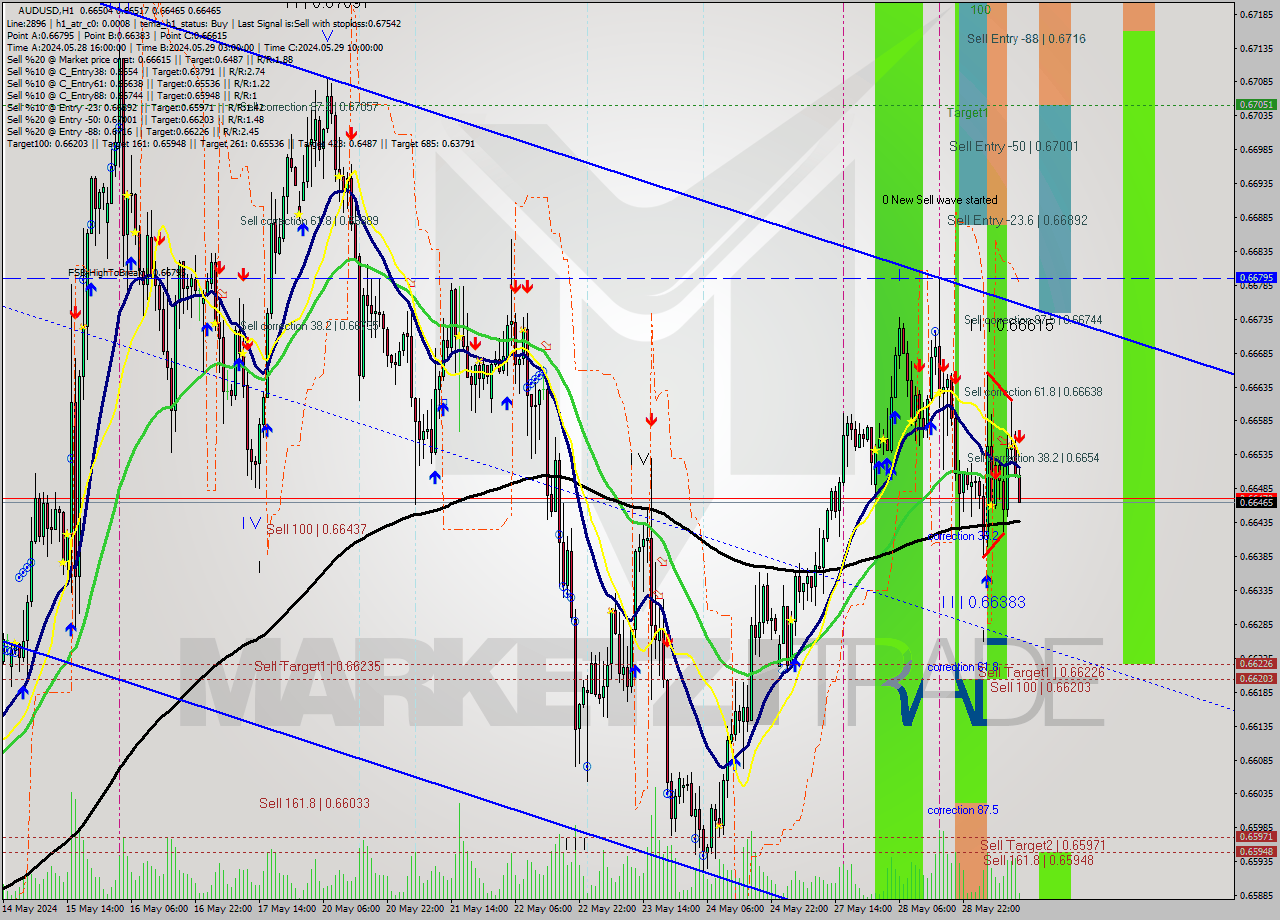Click the red 0.66203 price tag on axis
Viewport: 1280px width, 920px height.
click(x=1256, y=678)
